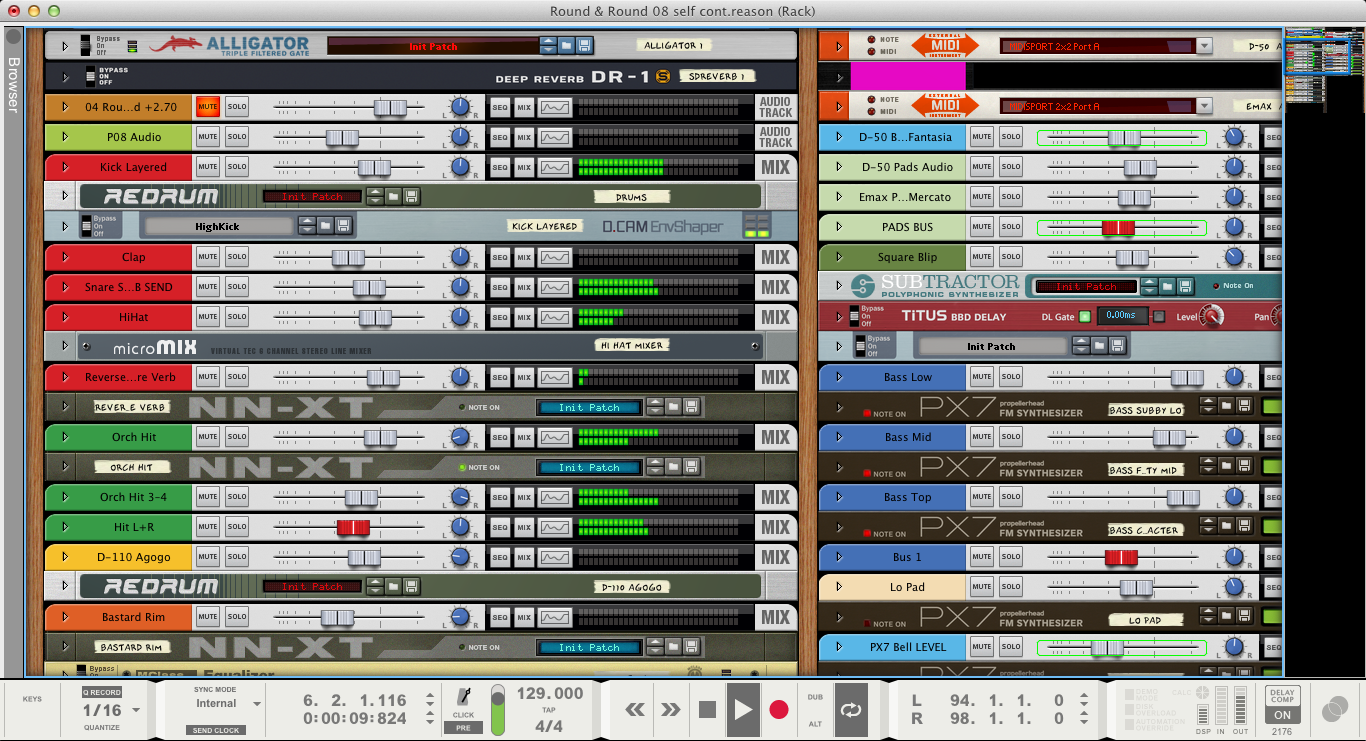
Task: Click the Dub button in transport
Action: 815,697
